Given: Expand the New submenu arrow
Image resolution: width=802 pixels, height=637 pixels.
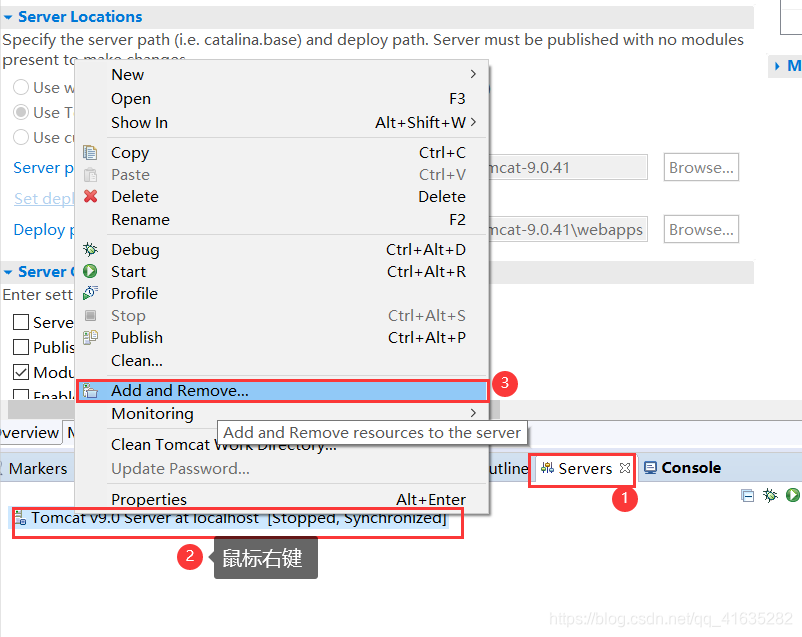Looking at the screenshot, I should [473, 74].
